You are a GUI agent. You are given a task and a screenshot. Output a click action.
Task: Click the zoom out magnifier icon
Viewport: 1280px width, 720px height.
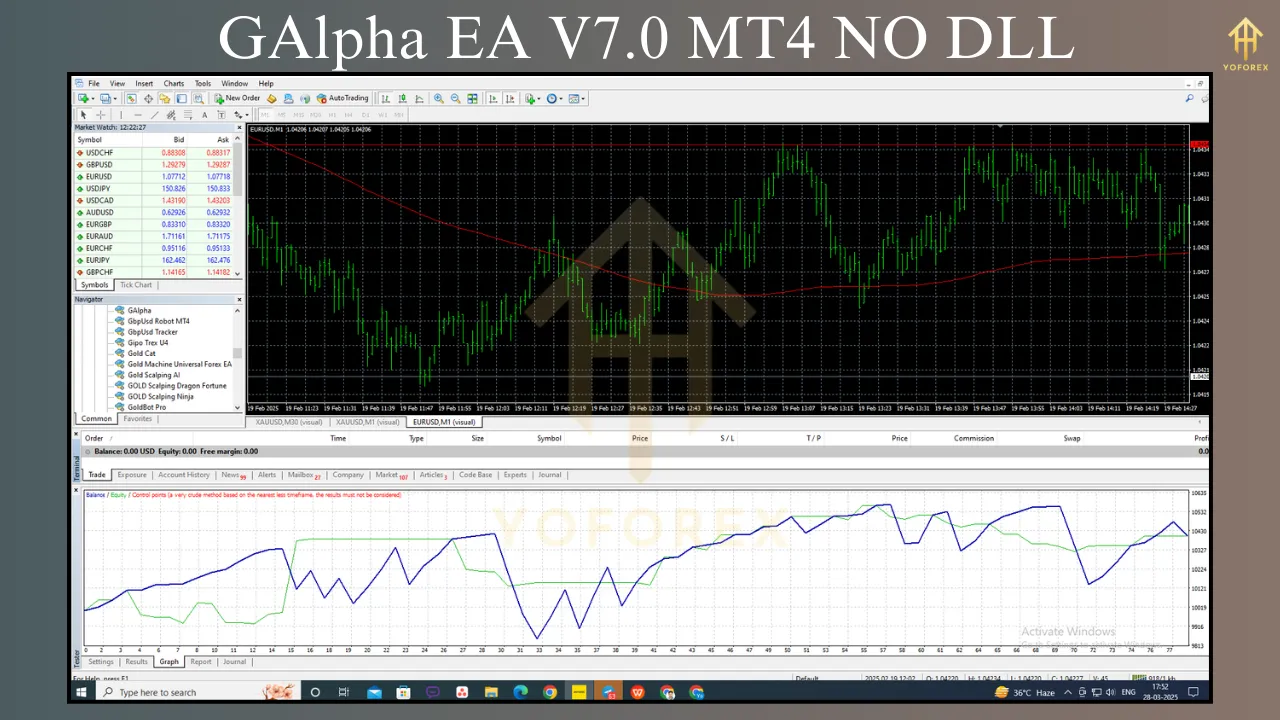tap(455, 98)
